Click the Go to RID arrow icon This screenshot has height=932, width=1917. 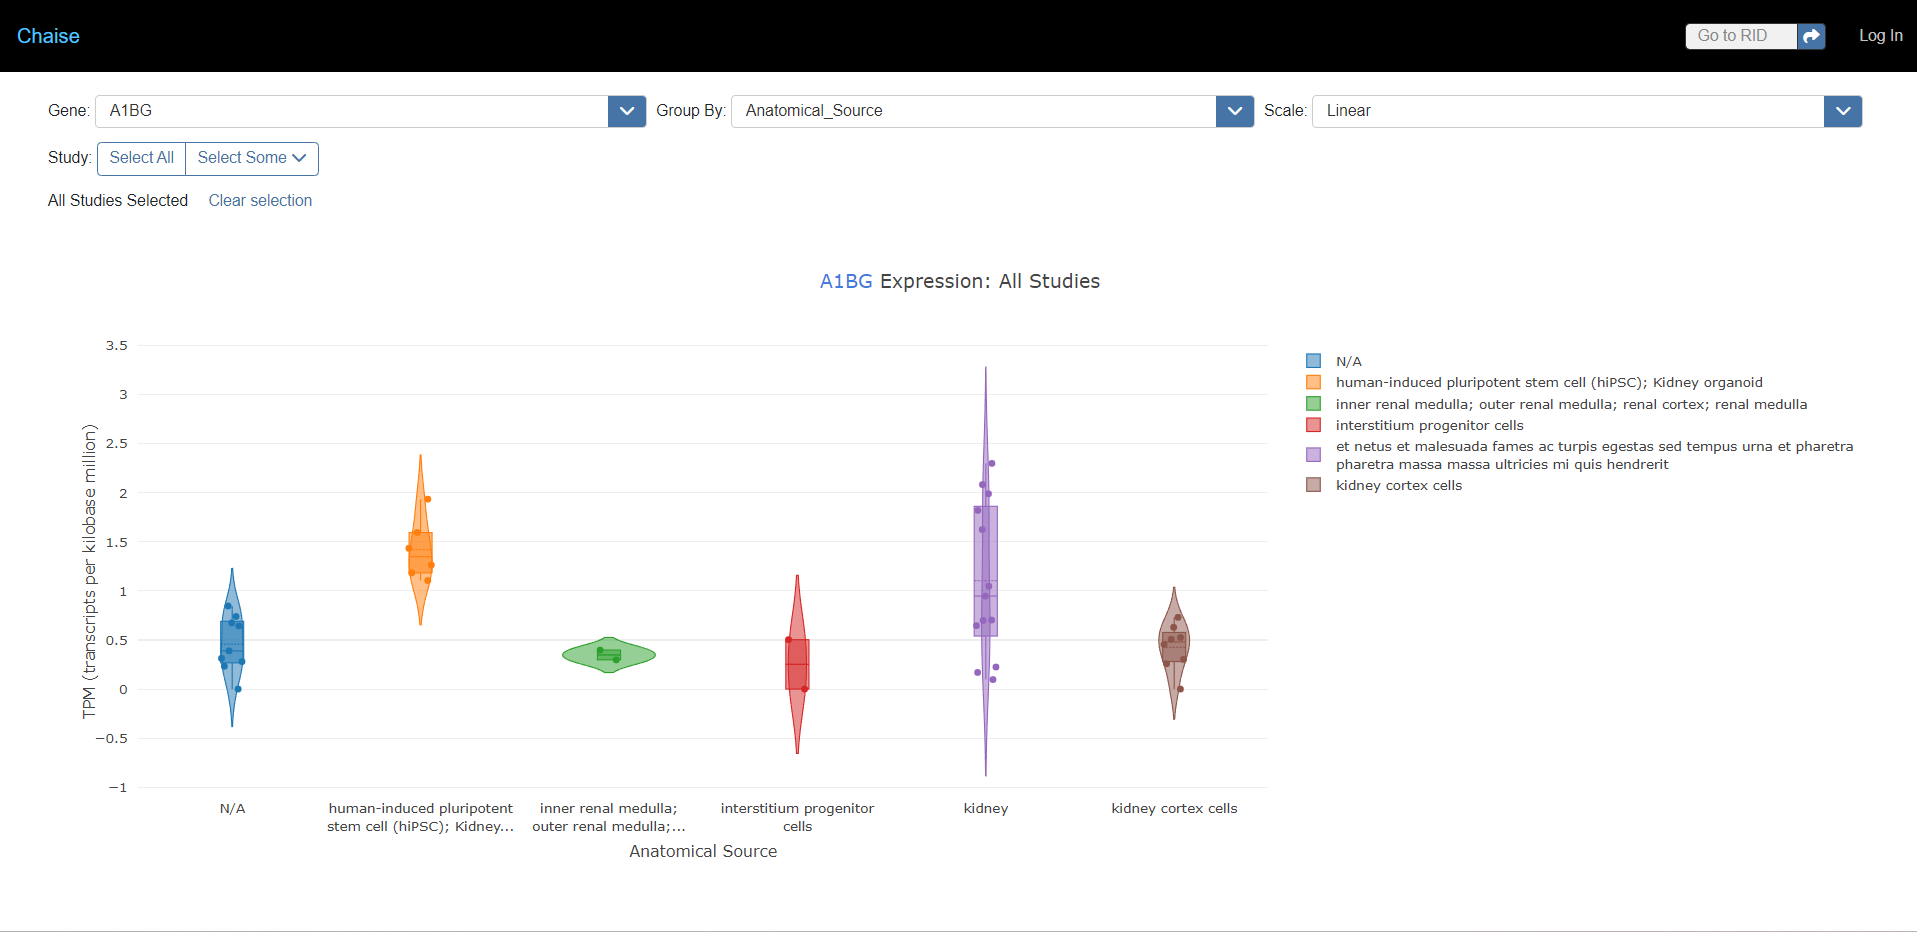(1810, 36)
